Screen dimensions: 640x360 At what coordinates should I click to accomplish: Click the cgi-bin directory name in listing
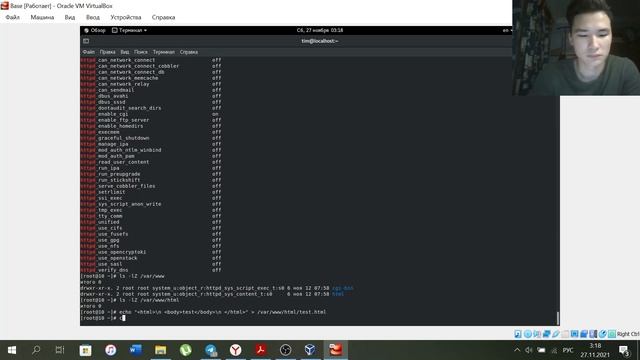click(x=342, y=288)
